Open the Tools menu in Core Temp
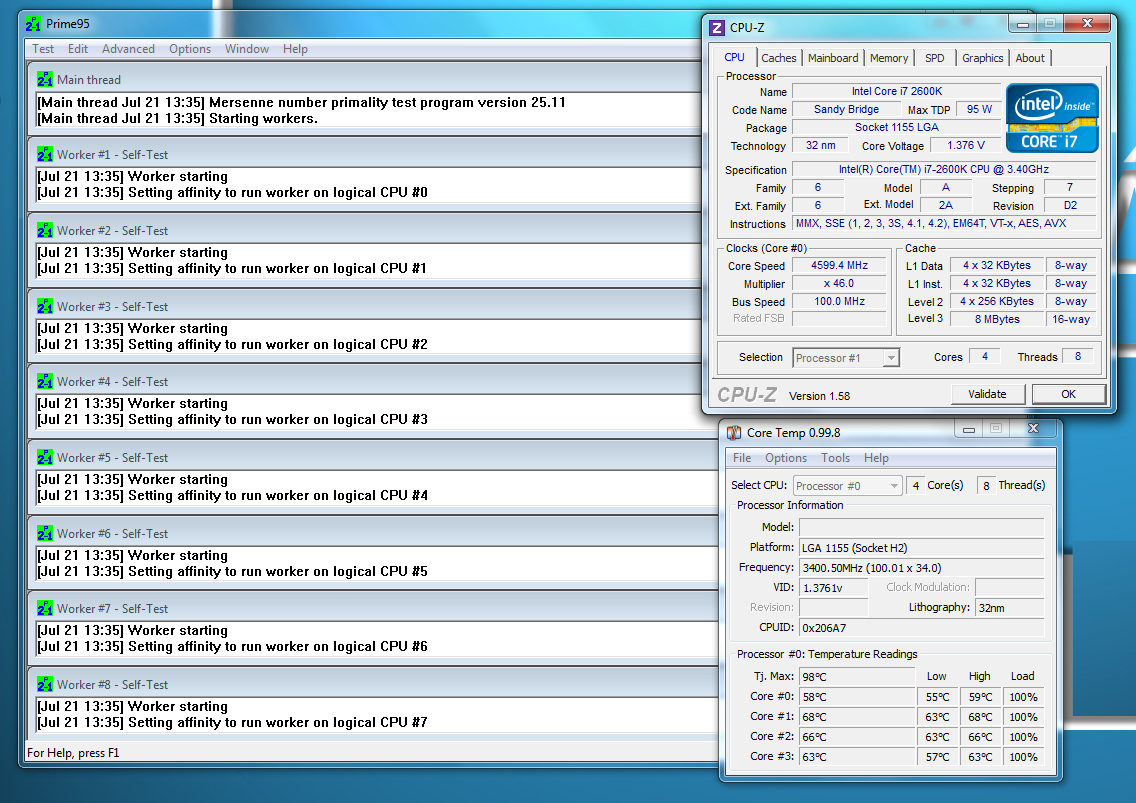Viewport: 1136px width, 803px height. (x=835, y=458)
